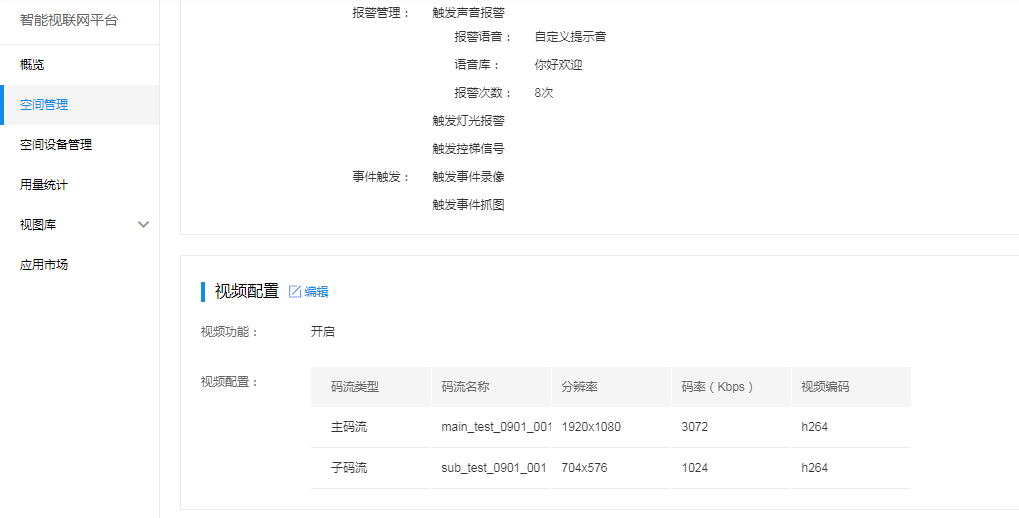1019x518 pixels.
Task: Select h264 in the 主码流 row
Action: point(814,427)
